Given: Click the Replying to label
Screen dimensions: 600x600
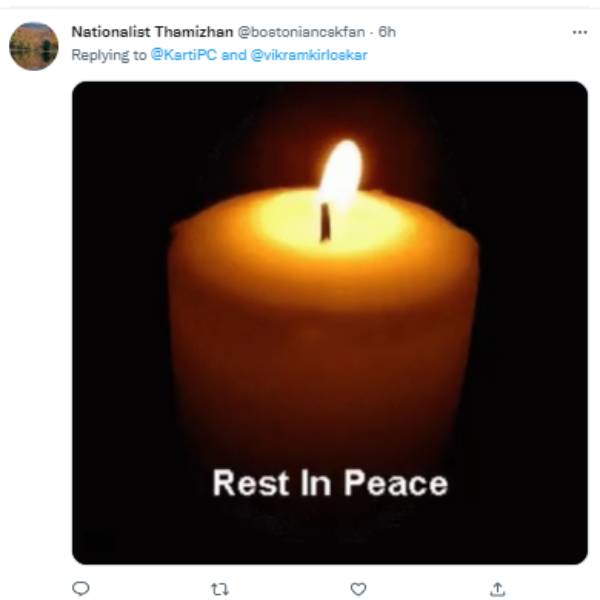Looking at the screenshot, I should point(109,55).
